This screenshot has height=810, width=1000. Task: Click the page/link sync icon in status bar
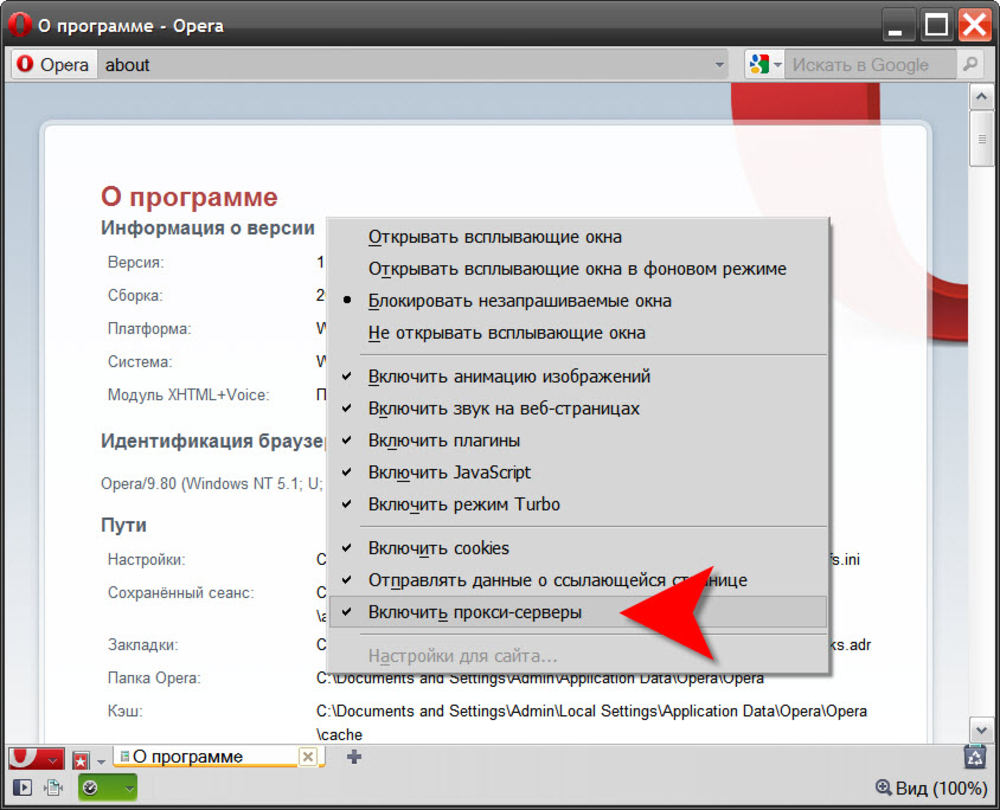pyautogui.click(x=54, y=788)
